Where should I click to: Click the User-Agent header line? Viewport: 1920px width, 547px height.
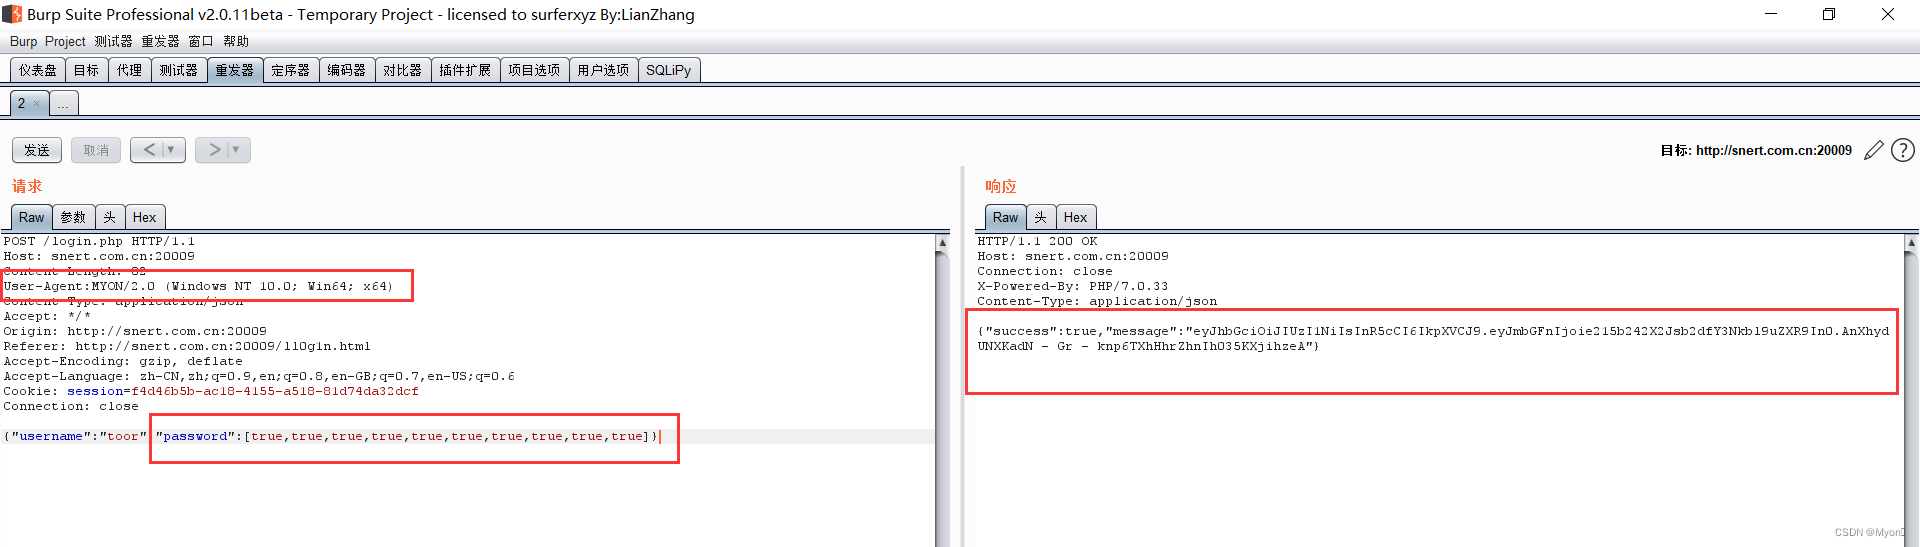click(x=198, y=286)
